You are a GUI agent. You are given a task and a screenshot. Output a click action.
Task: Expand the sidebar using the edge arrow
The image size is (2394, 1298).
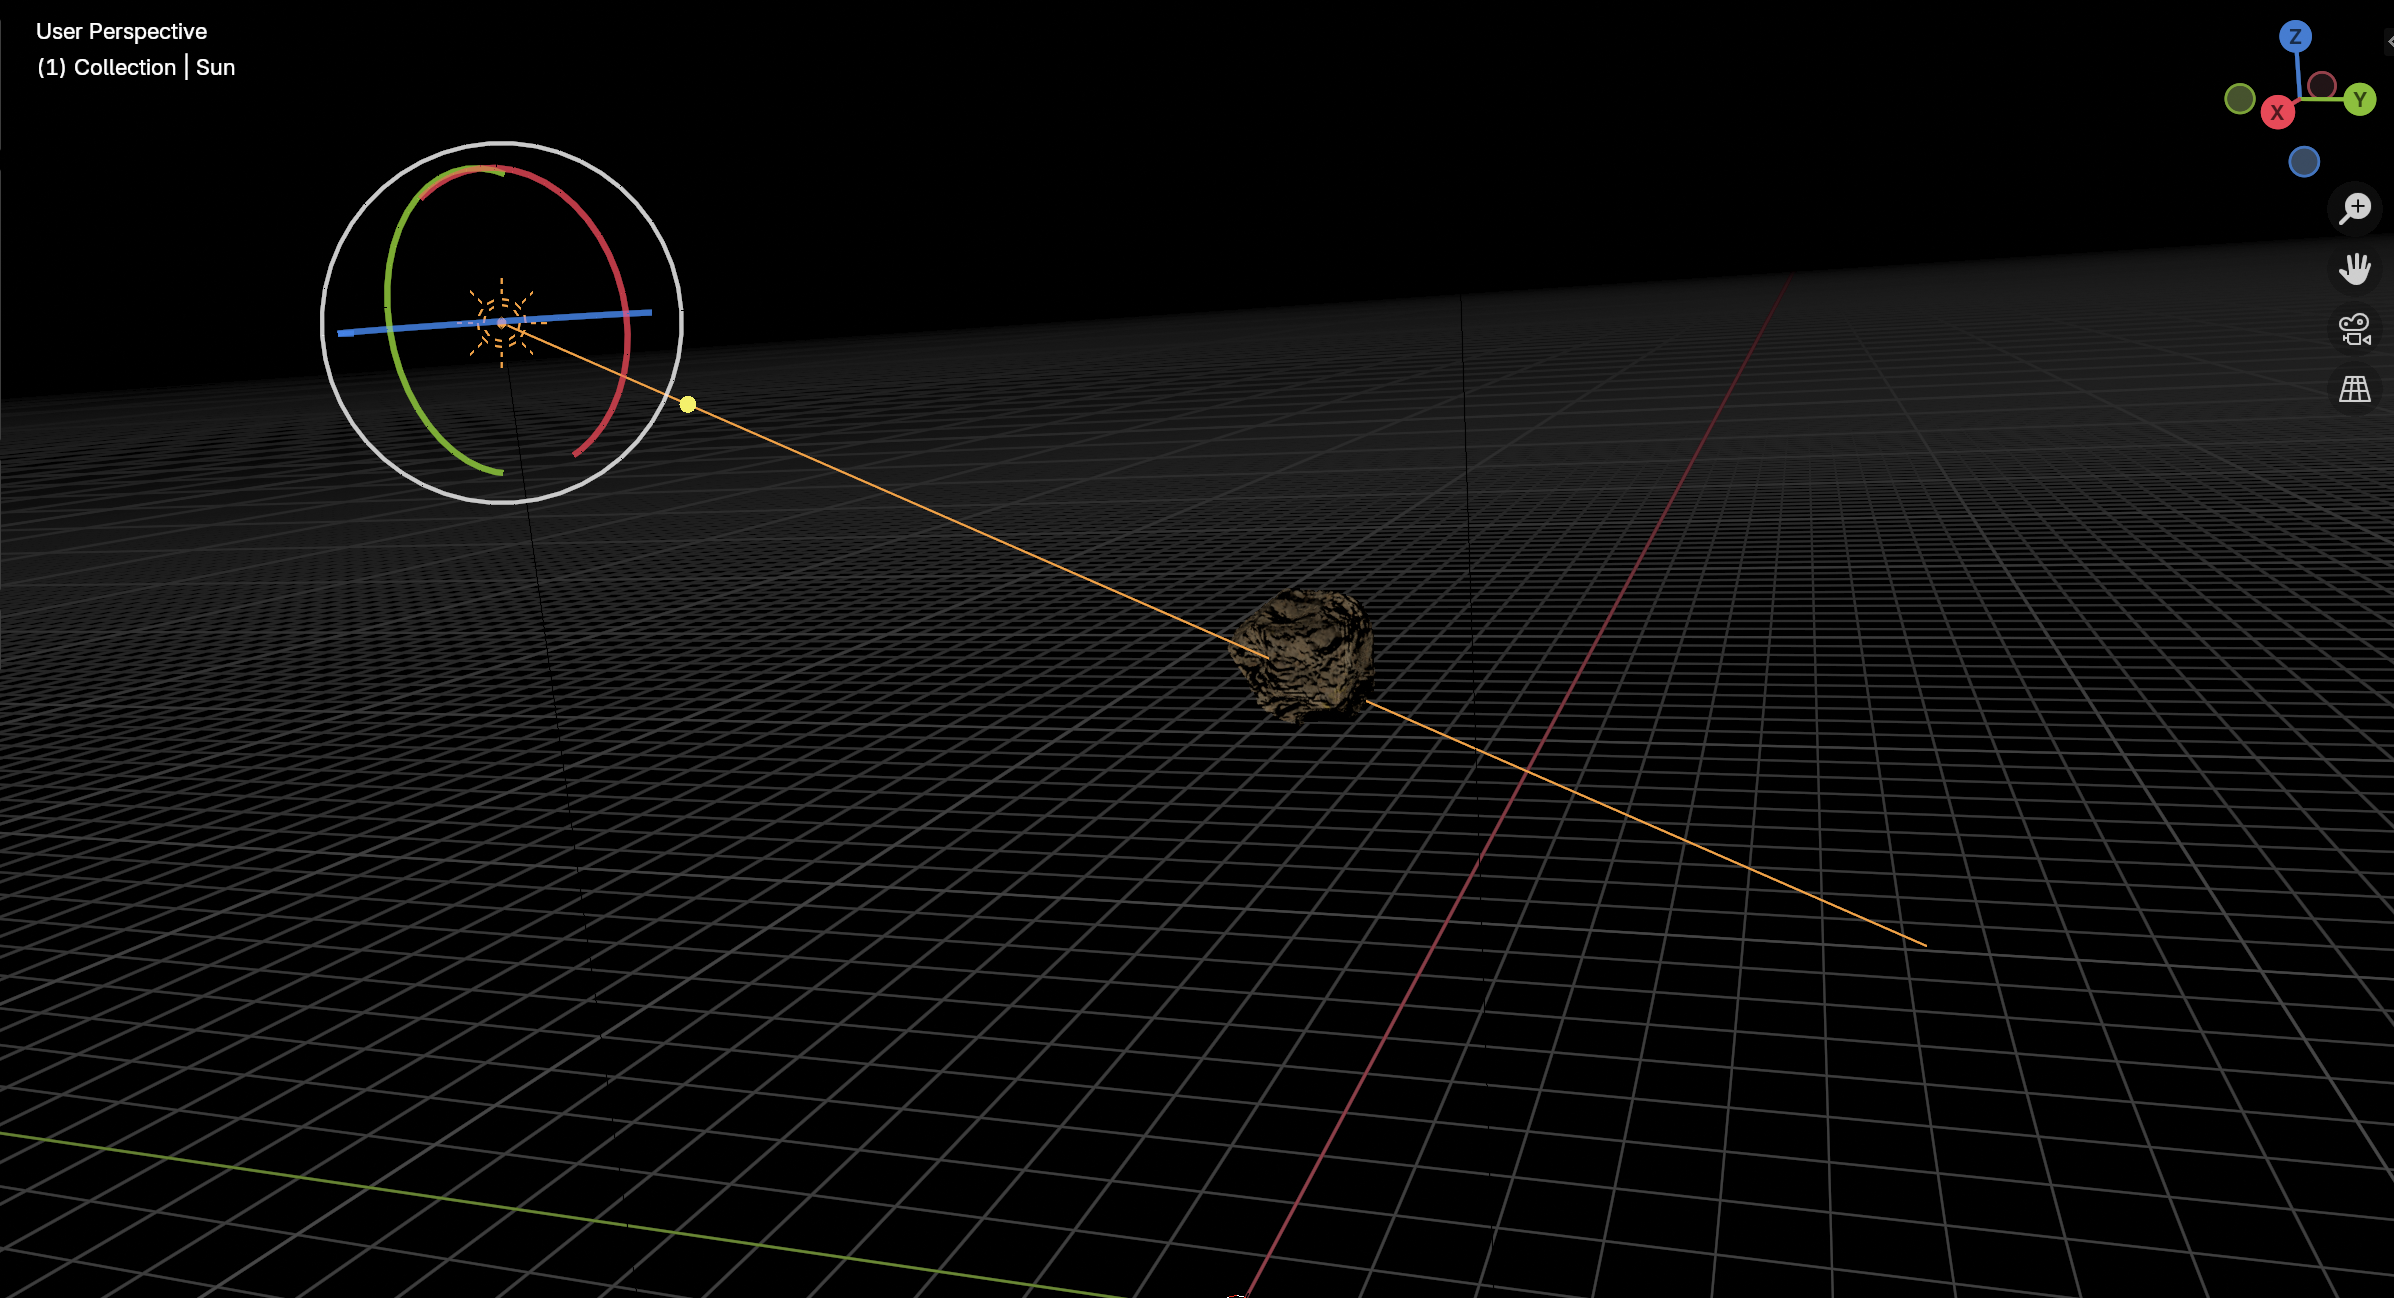coord(2389,41)
